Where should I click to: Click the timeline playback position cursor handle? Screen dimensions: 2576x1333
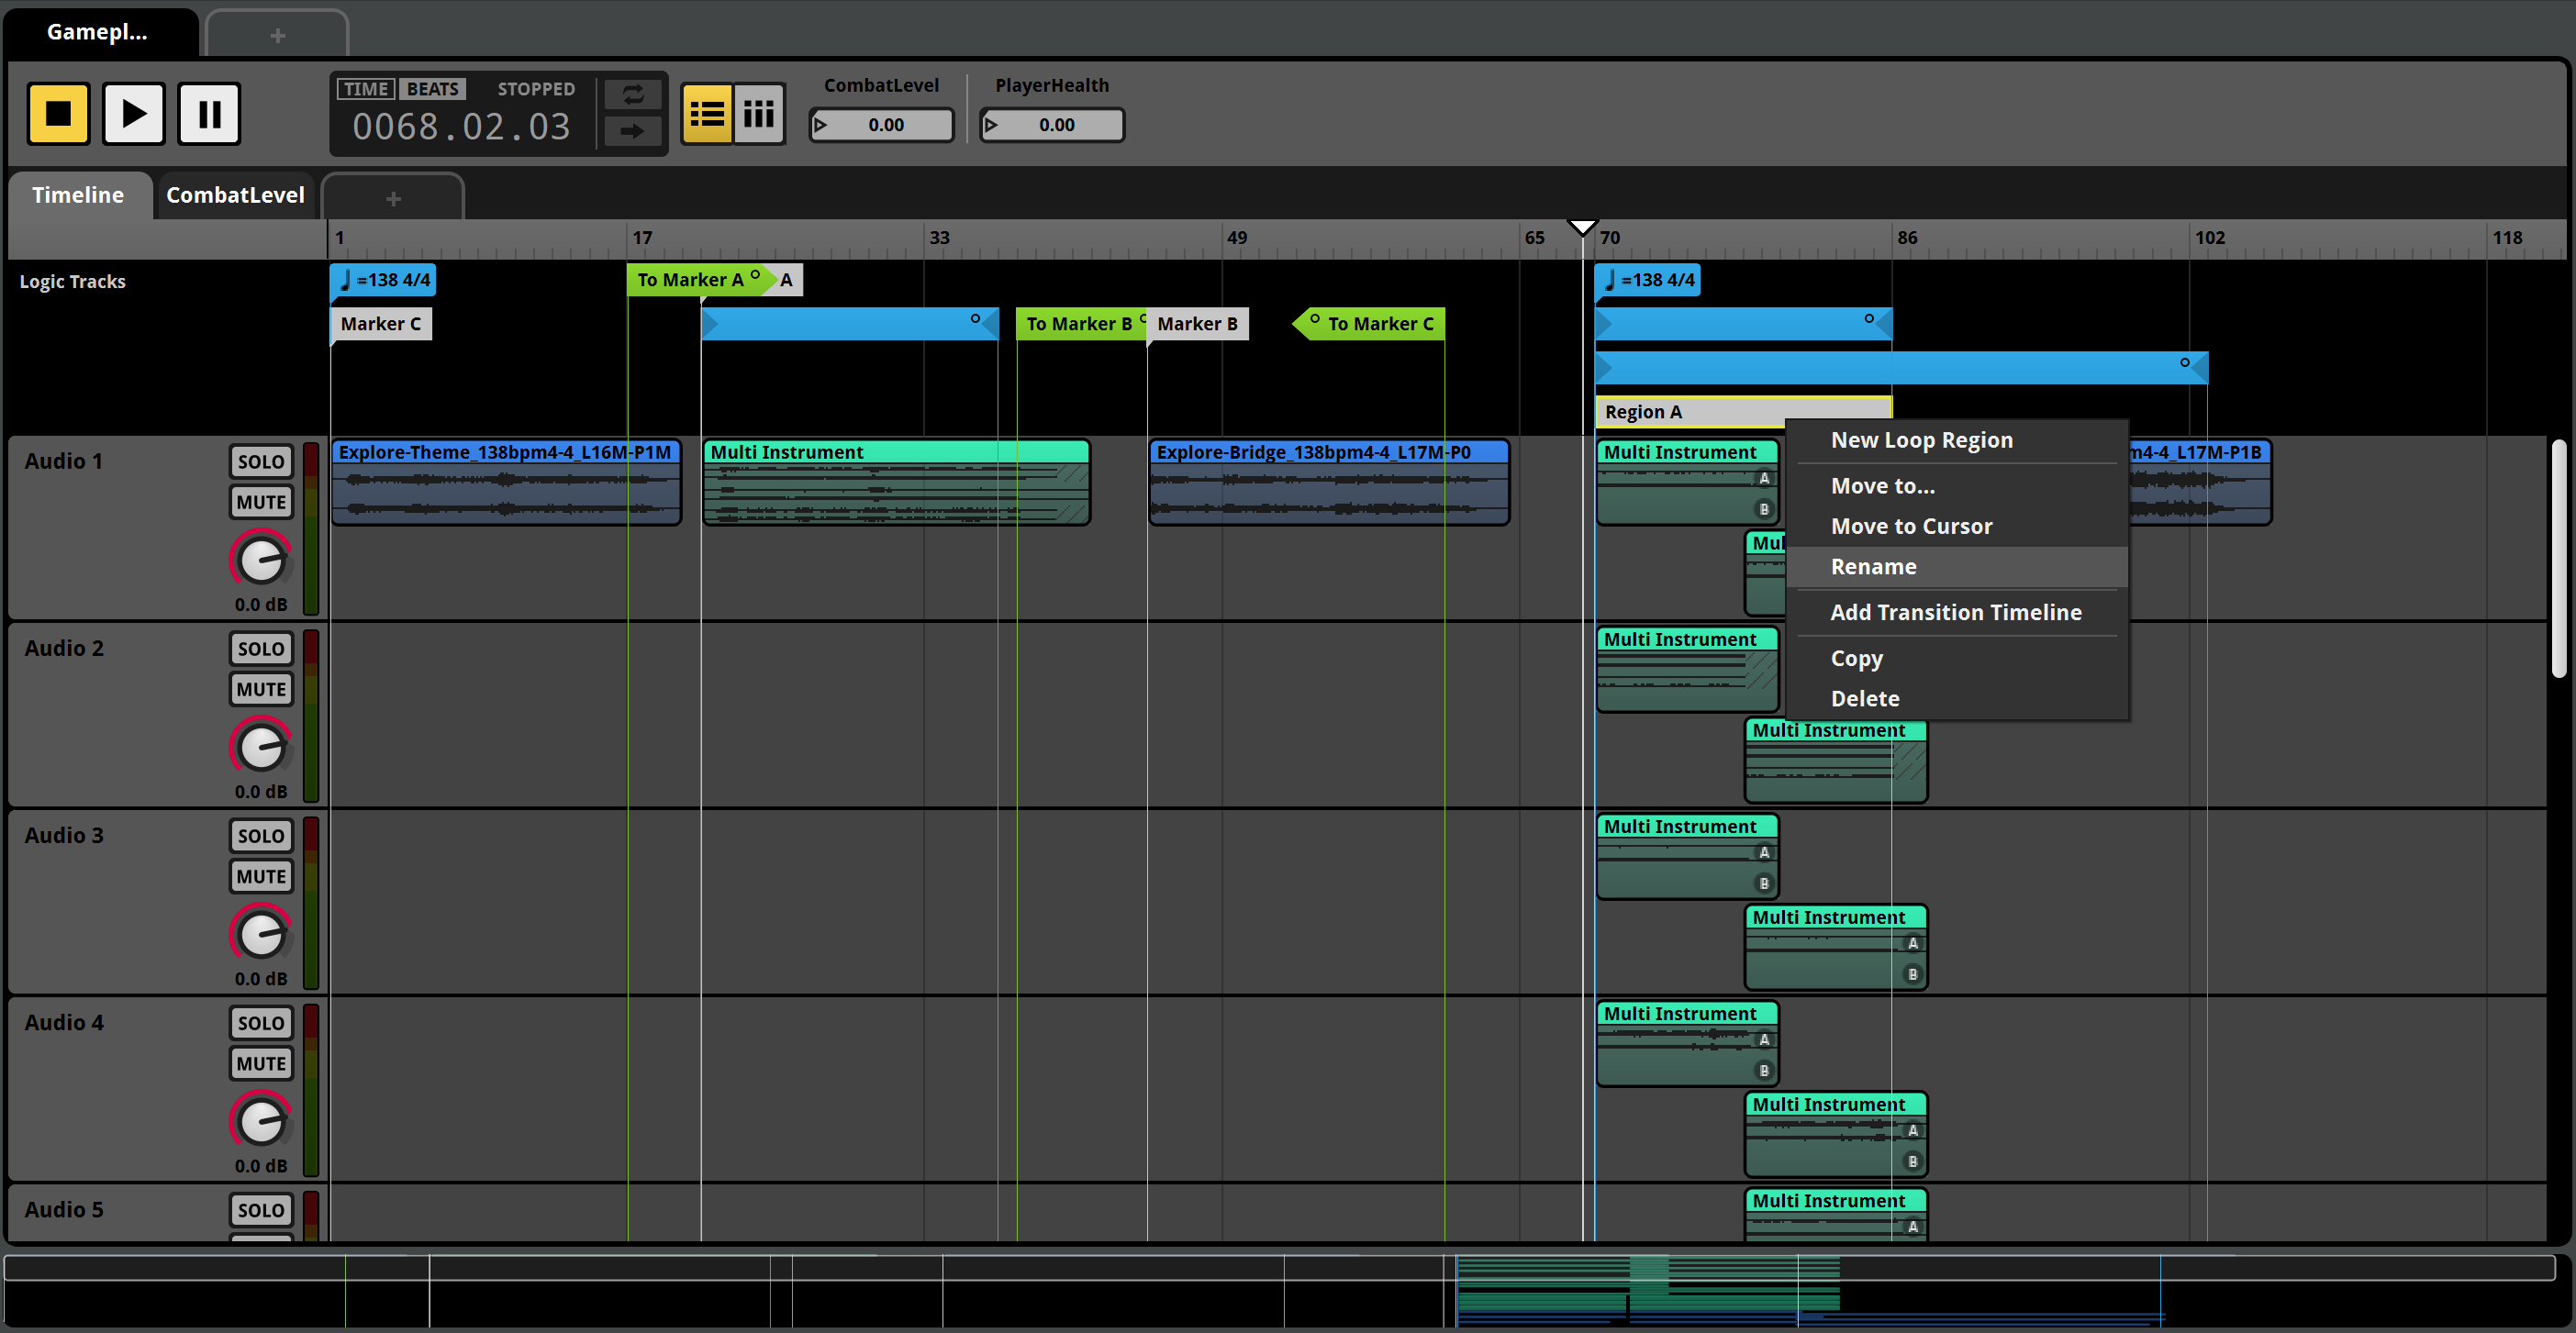[x=1582, y=227]
